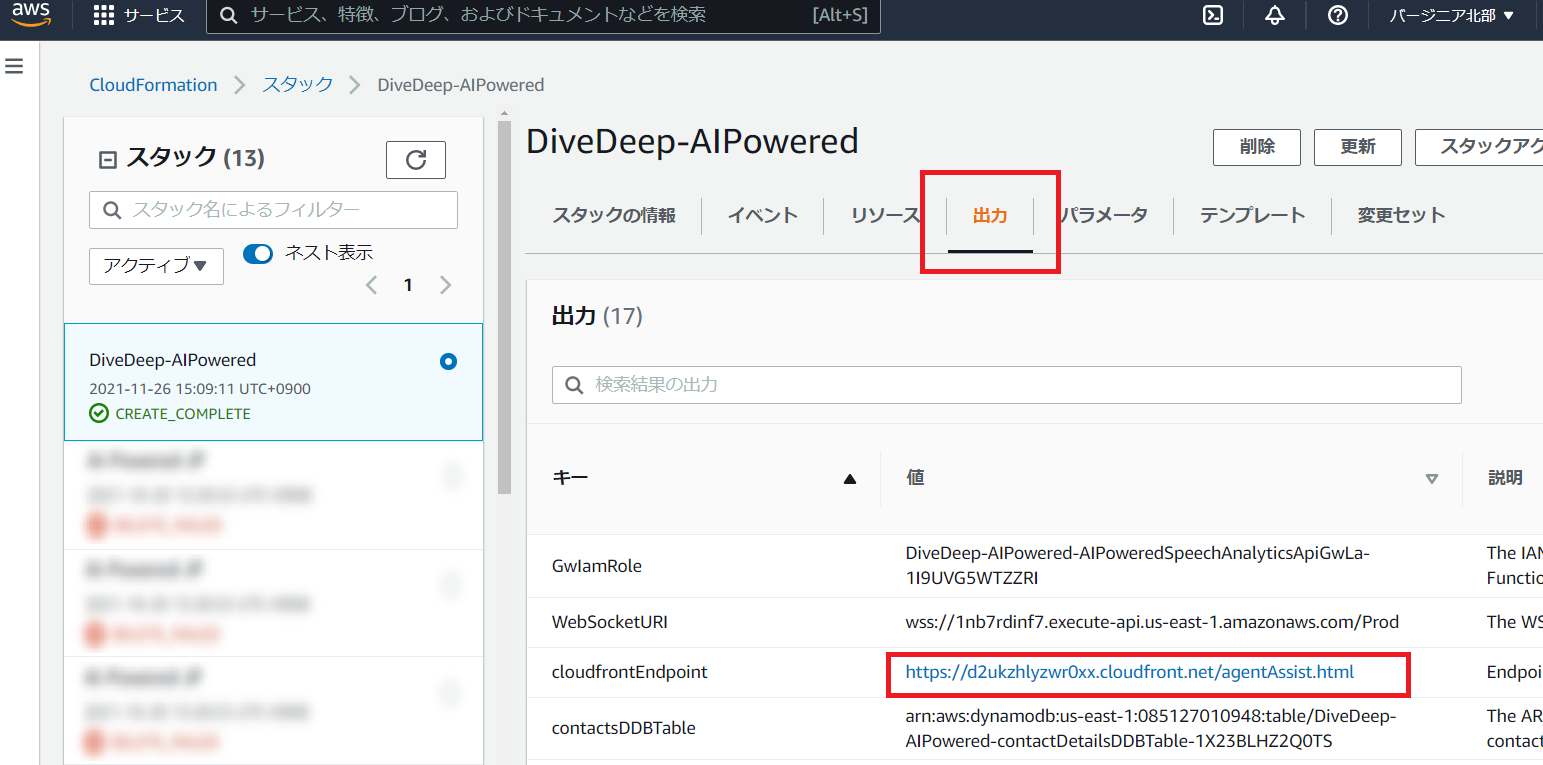This screenshot has width=1543, height=765.
Task: Select the WebSocketURI key cell
Action: pyautogui.click(x=610, y=622)
